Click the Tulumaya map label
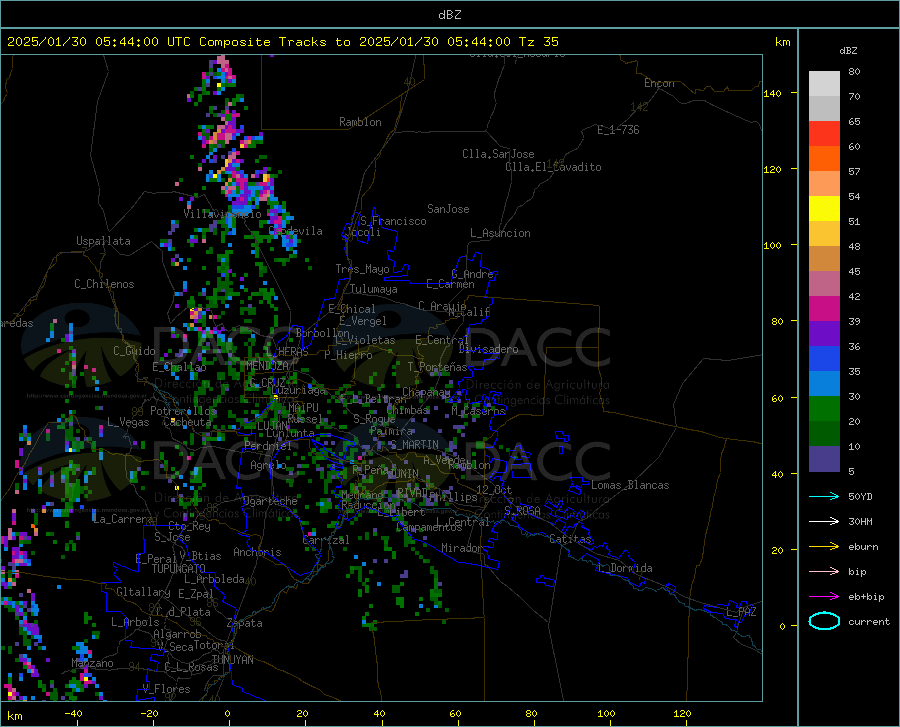The height and width of the screenshot is (727, 900). pos(374,289)
